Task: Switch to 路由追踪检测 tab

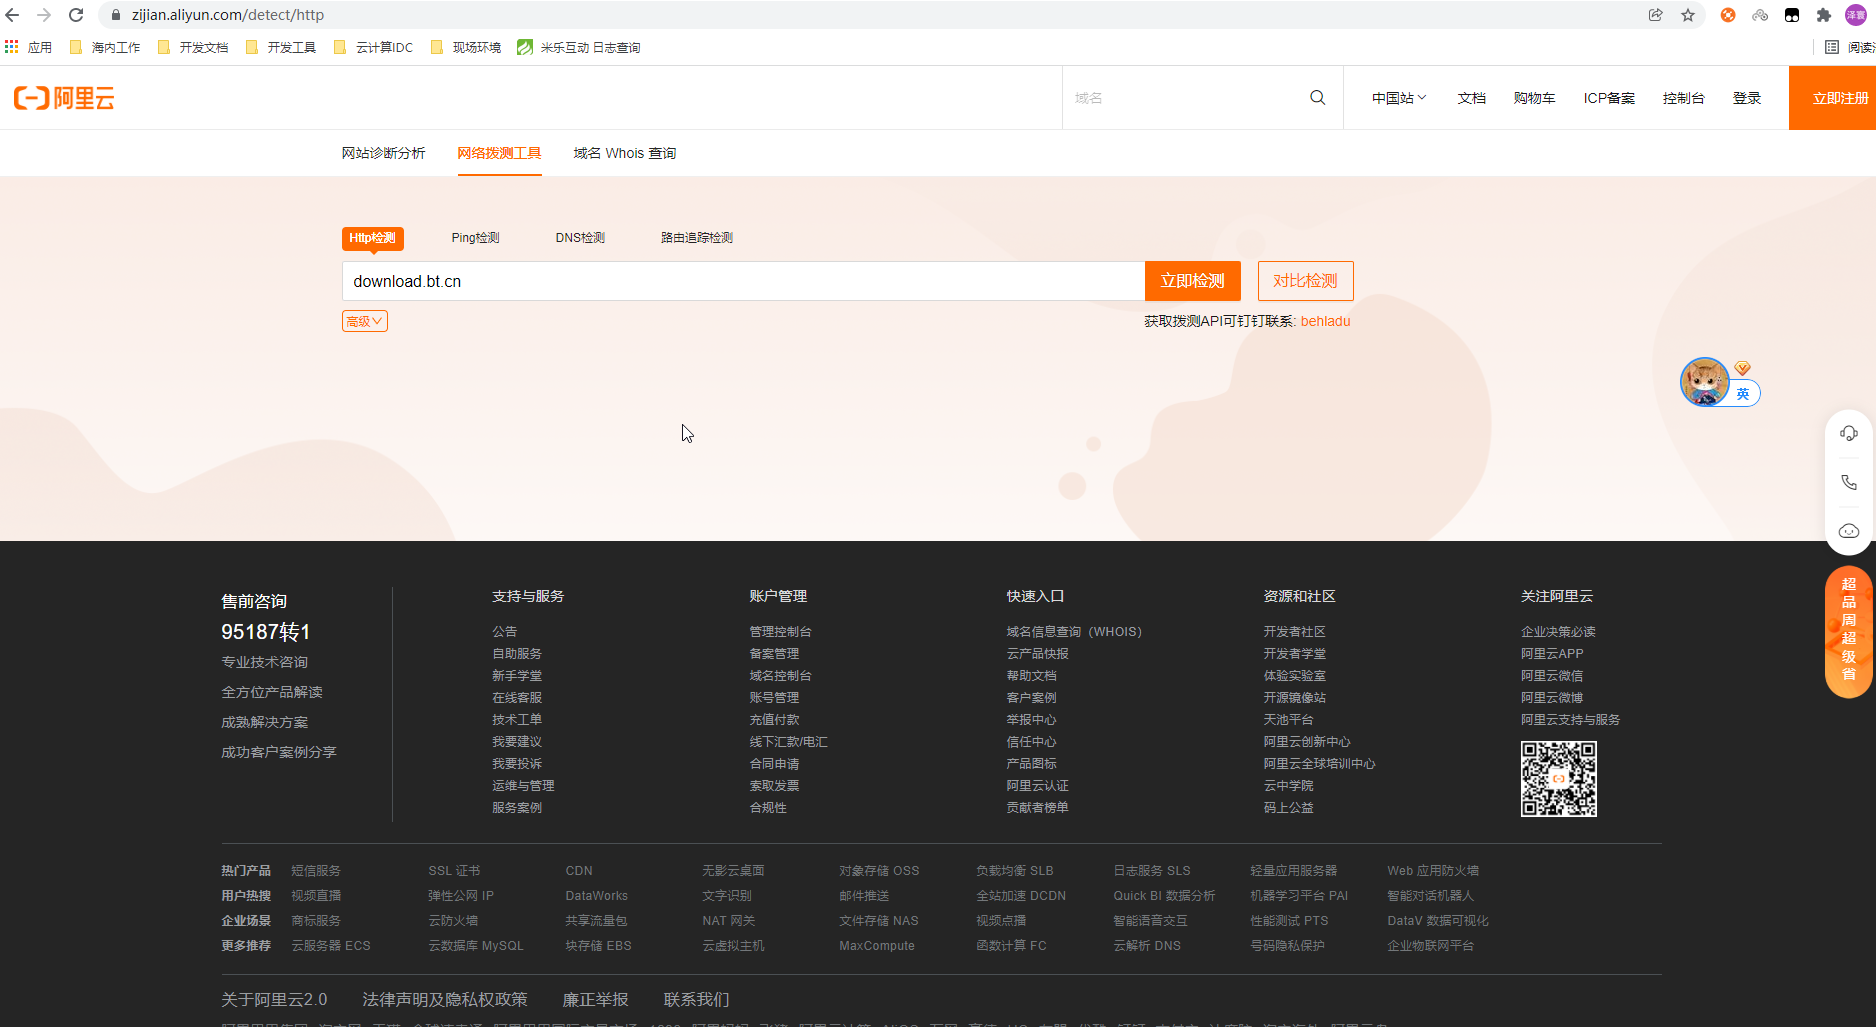Action: pyautogui.click(x=697, y=238)
